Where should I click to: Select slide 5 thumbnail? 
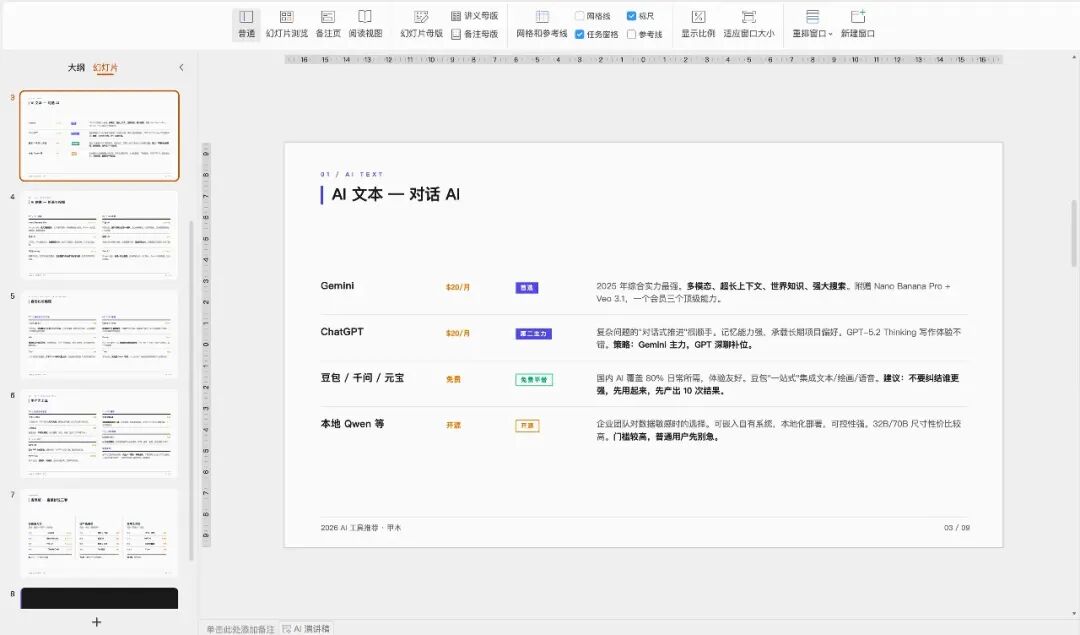pos(99,334)
